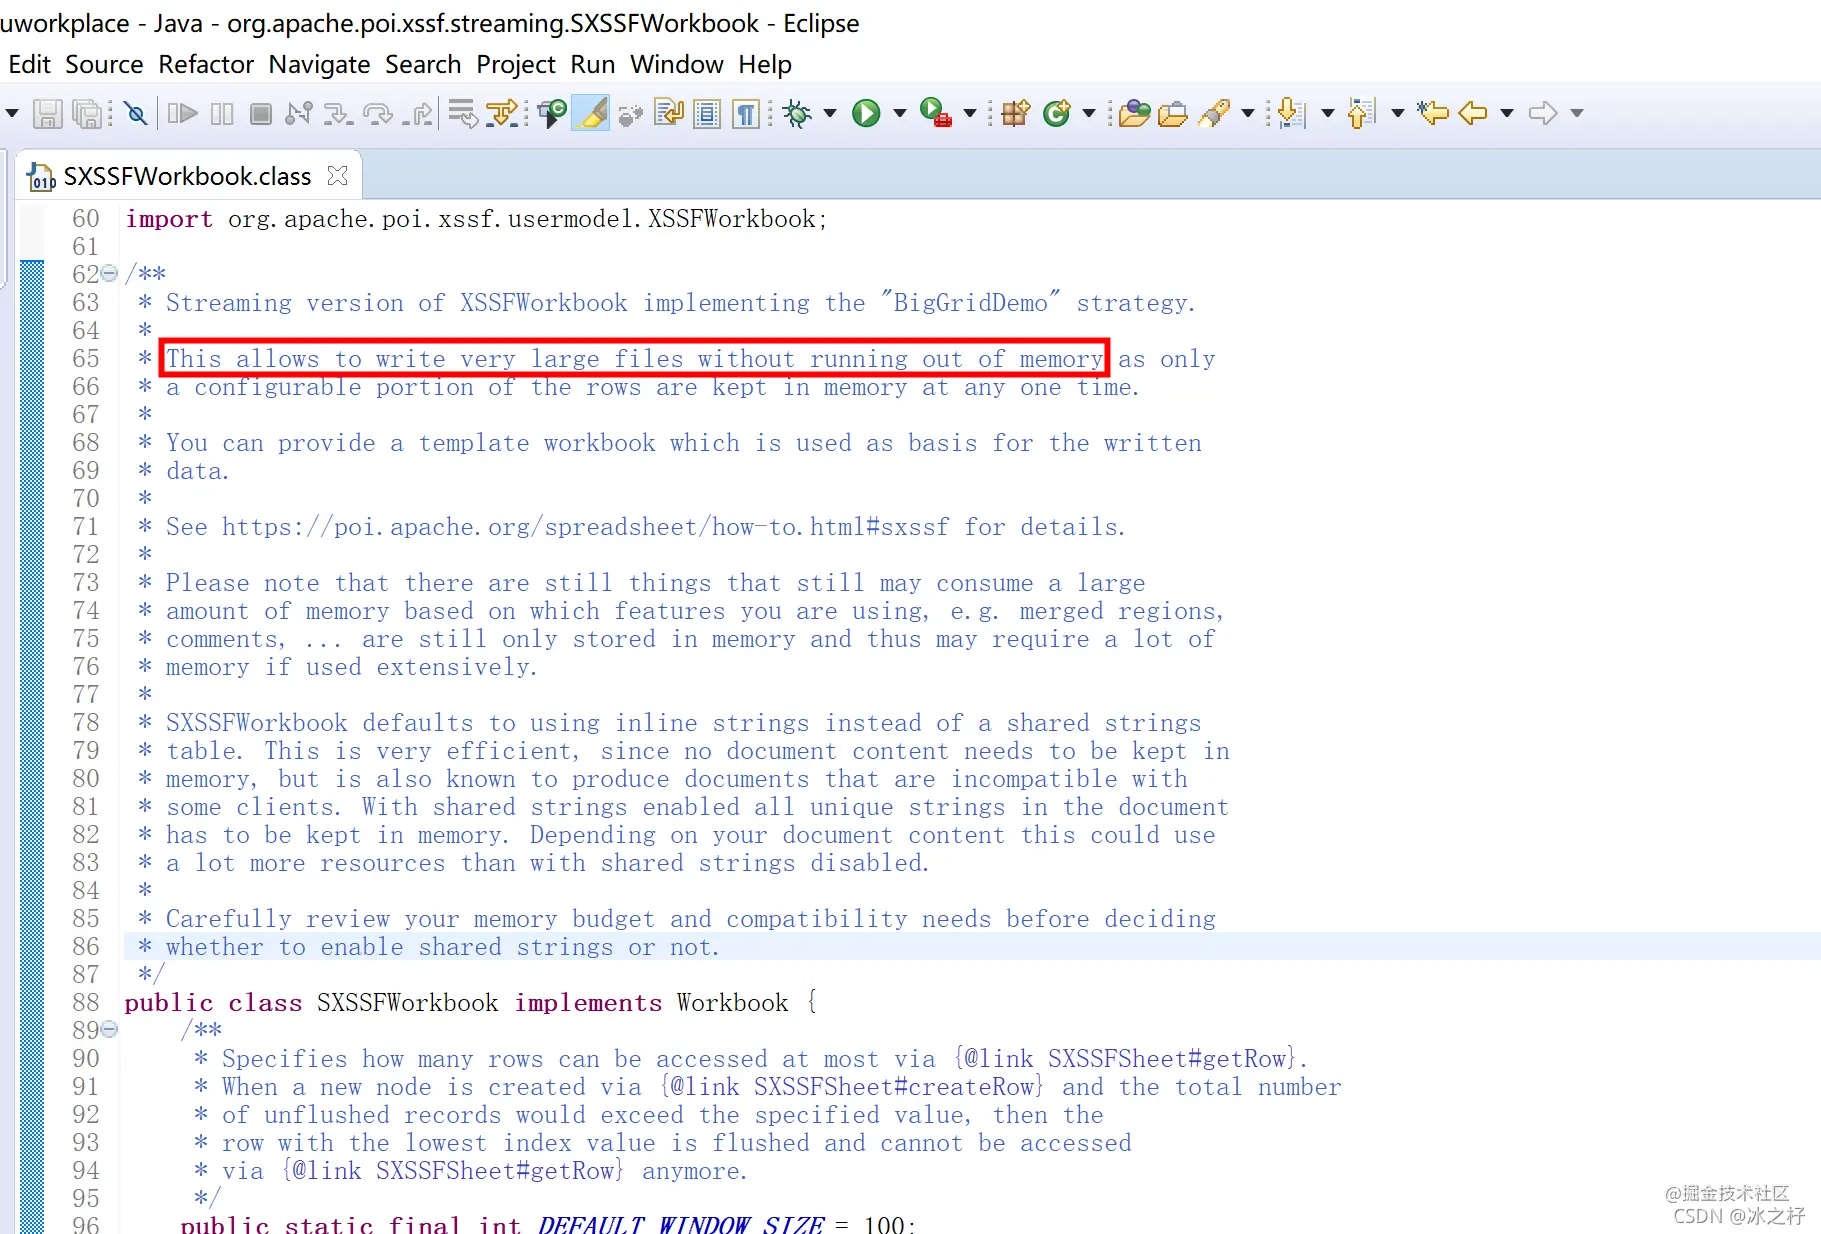Collapse the Javadoc comment at line 89
The width and height of the screenshot is (1821, 1234).
(109, 1029)
